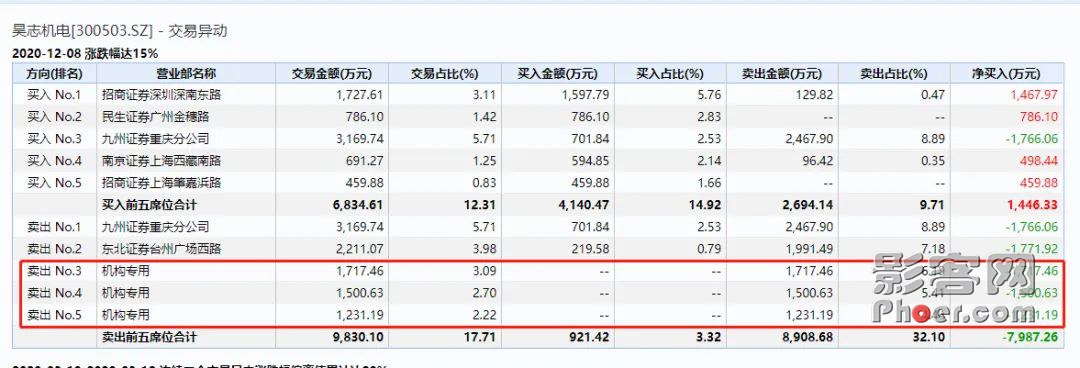Image resolution: width=1080 pixels, height=368 pixels.
Task: Select 机构专用 in the 卖出 No.5 row
Action: [125, 315]
